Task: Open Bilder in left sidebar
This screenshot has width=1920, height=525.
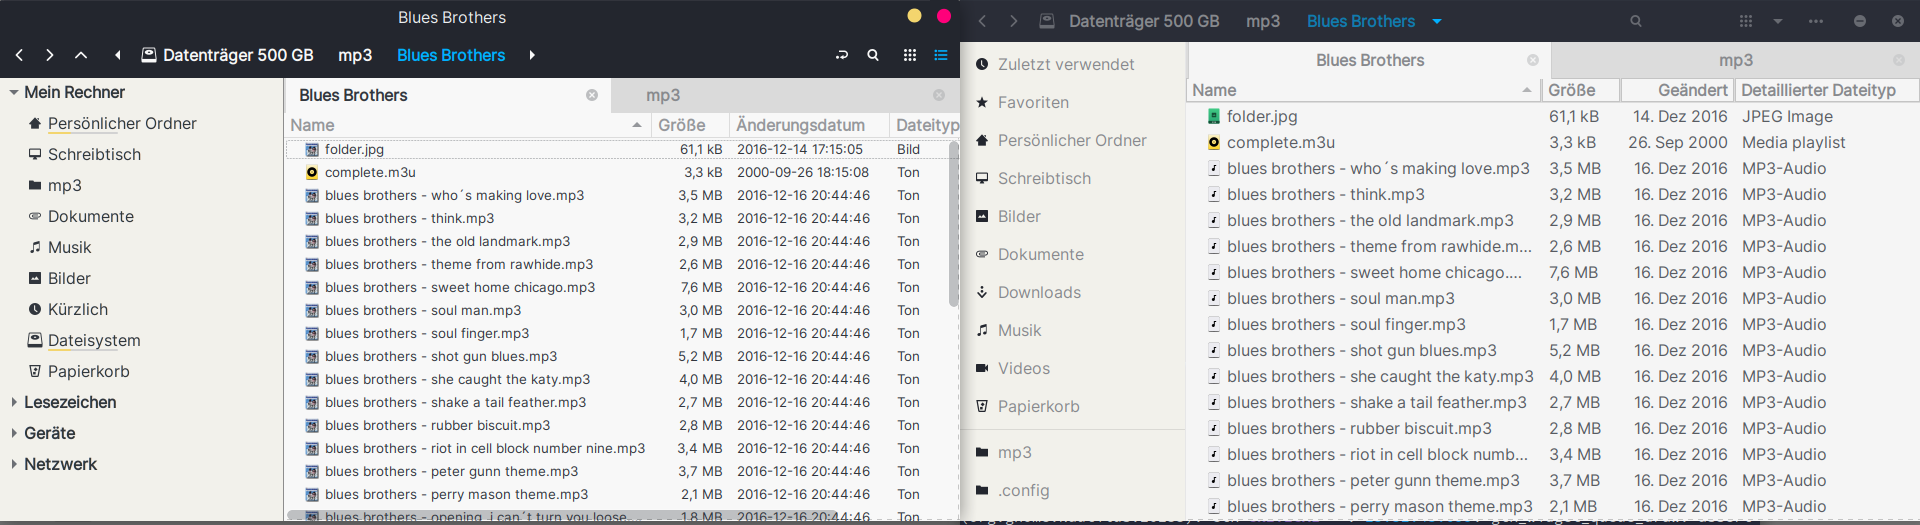Action: click(x=69, y=279)
